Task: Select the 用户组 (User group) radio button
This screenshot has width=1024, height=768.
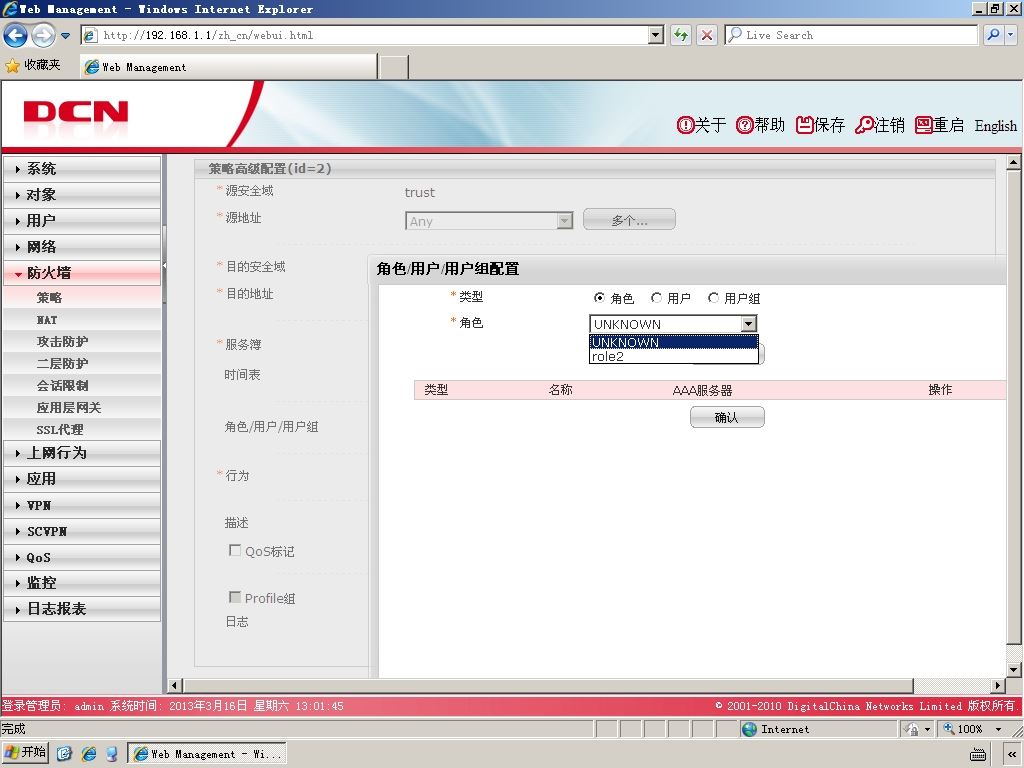Action: pyautogui.click(x=713, y=298)
